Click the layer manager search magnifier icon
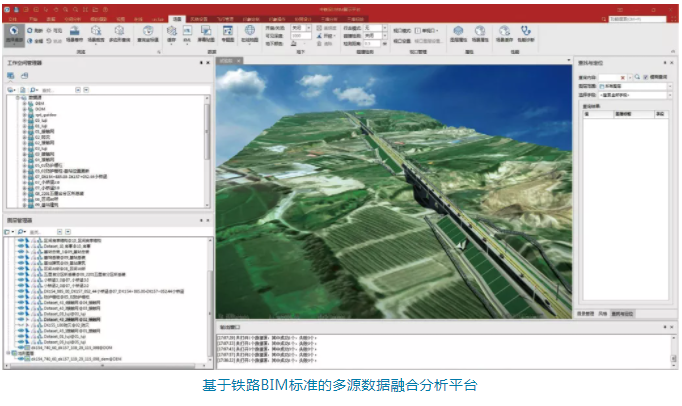Screen dimensions: 682x406 point(21,232)
